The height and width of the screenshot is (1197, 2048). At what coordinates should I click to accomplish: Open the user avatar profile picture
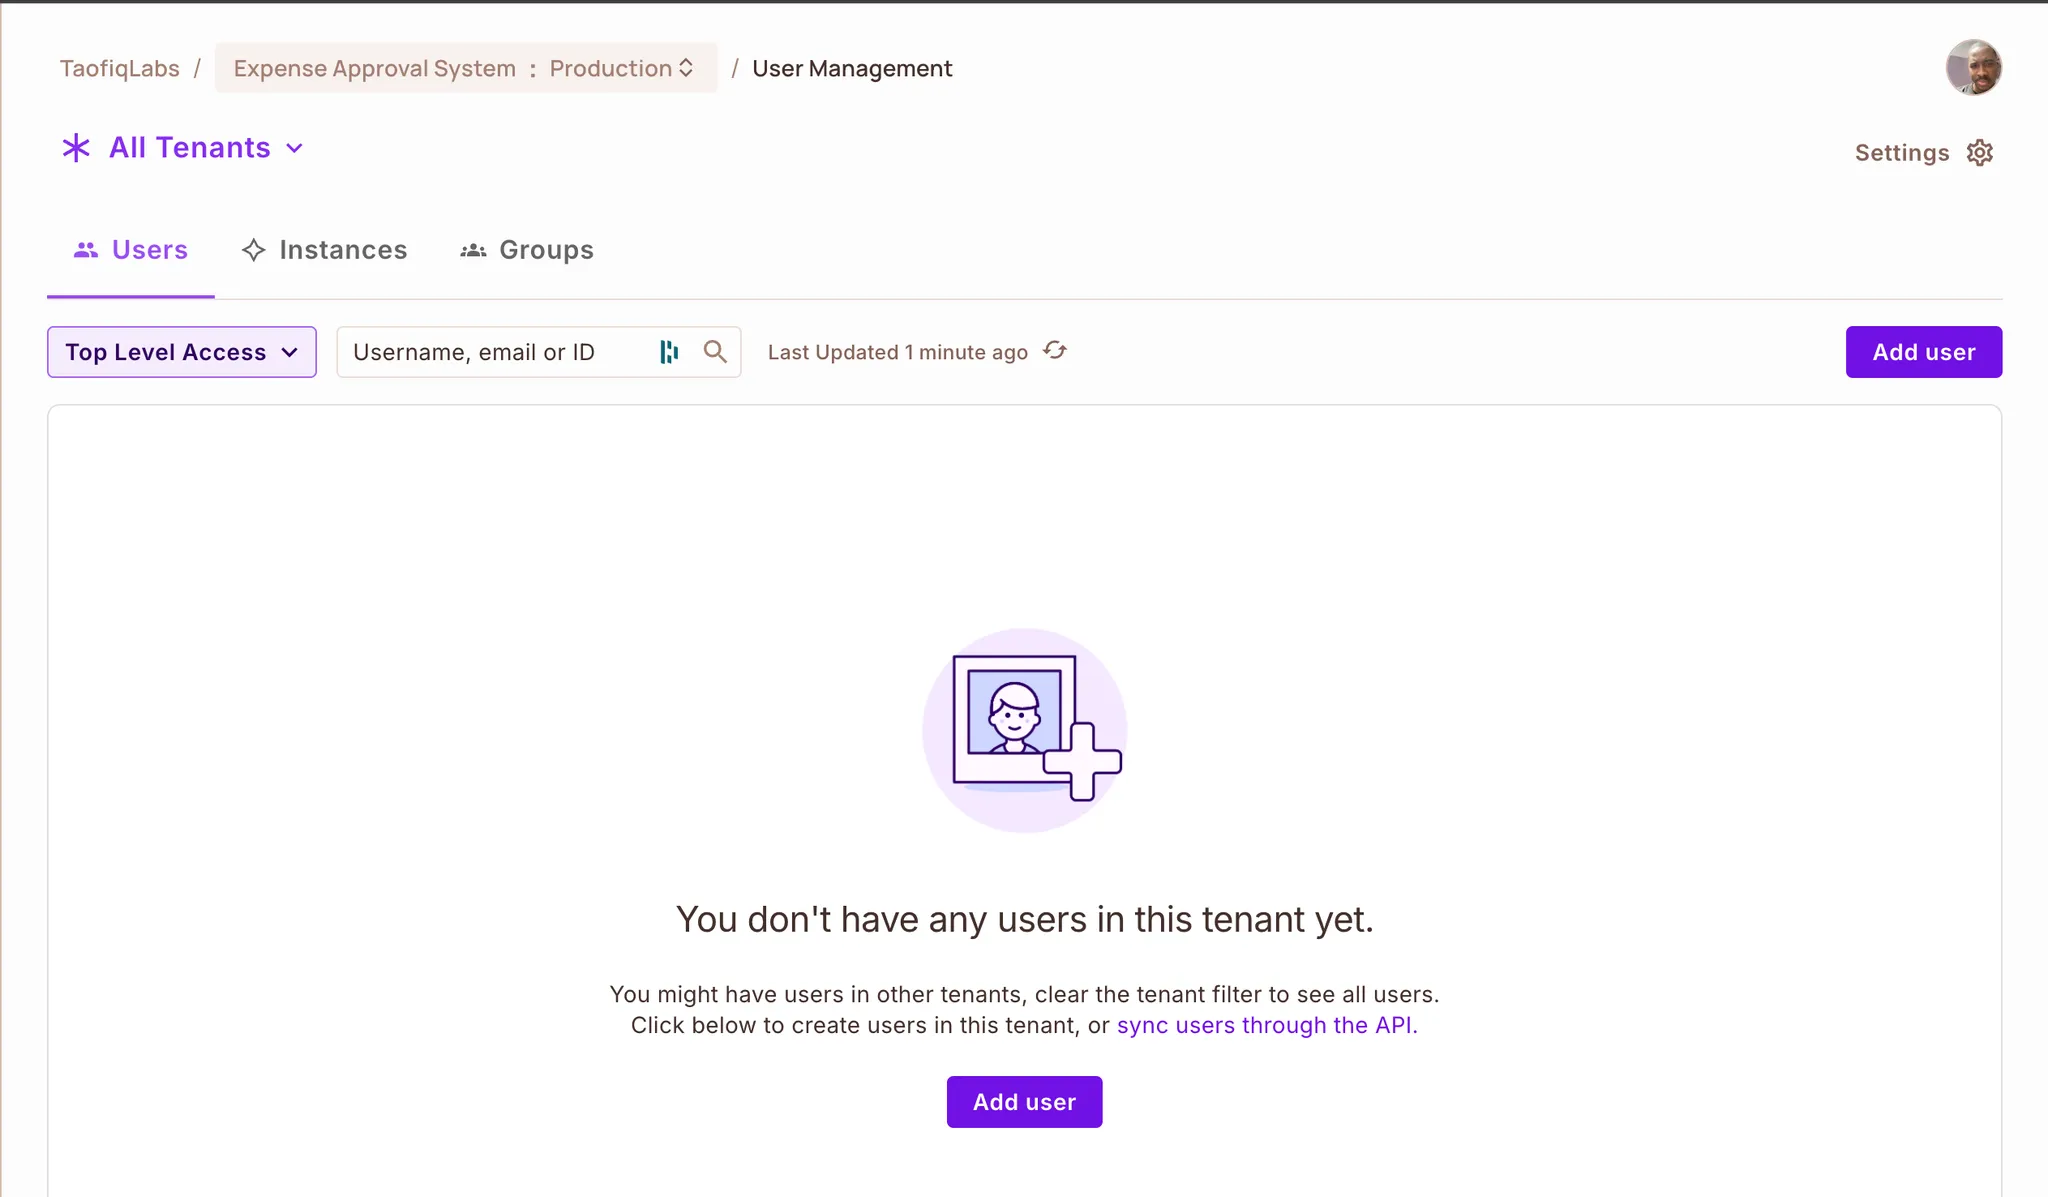coord(1973,68)
